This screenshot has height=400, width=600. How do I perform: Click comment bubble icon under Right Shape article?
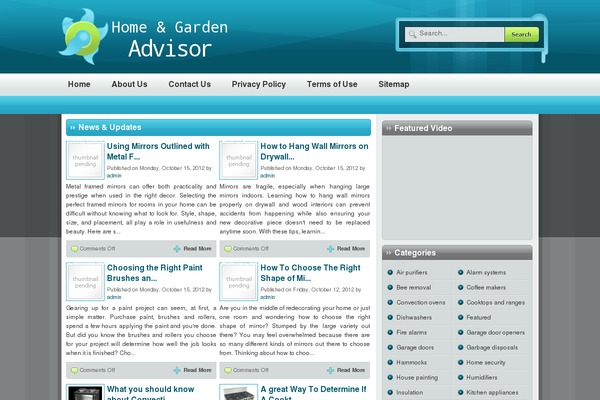(228, 370)
